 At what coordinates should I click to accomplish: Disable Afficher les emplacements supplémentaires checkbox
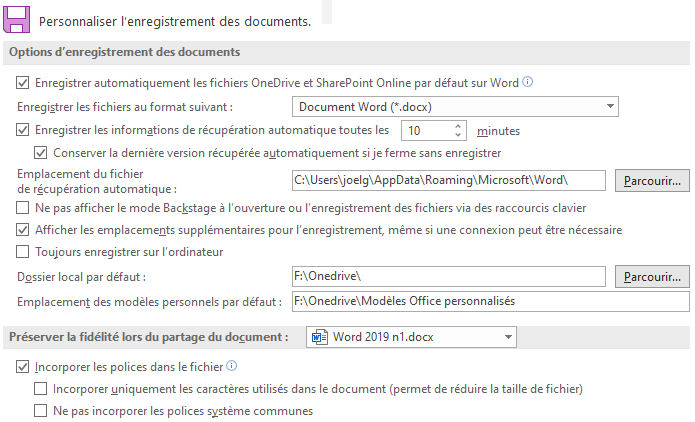[x=23, y=230]
